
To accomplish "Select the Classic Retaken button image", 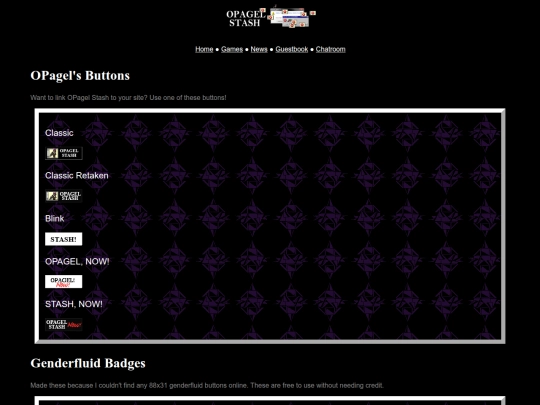I will (x=64, y=196).
